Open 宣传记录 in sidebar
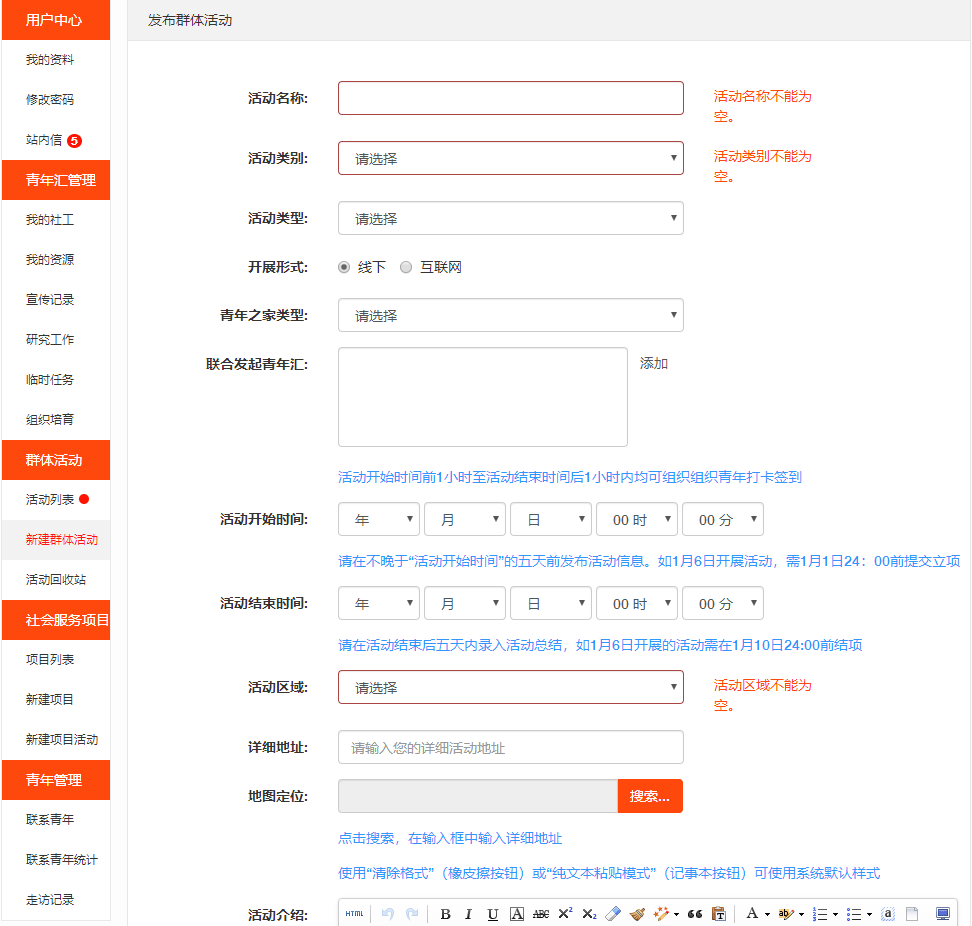This screenshot has height=926, width=972. click(x=50, y=299)
